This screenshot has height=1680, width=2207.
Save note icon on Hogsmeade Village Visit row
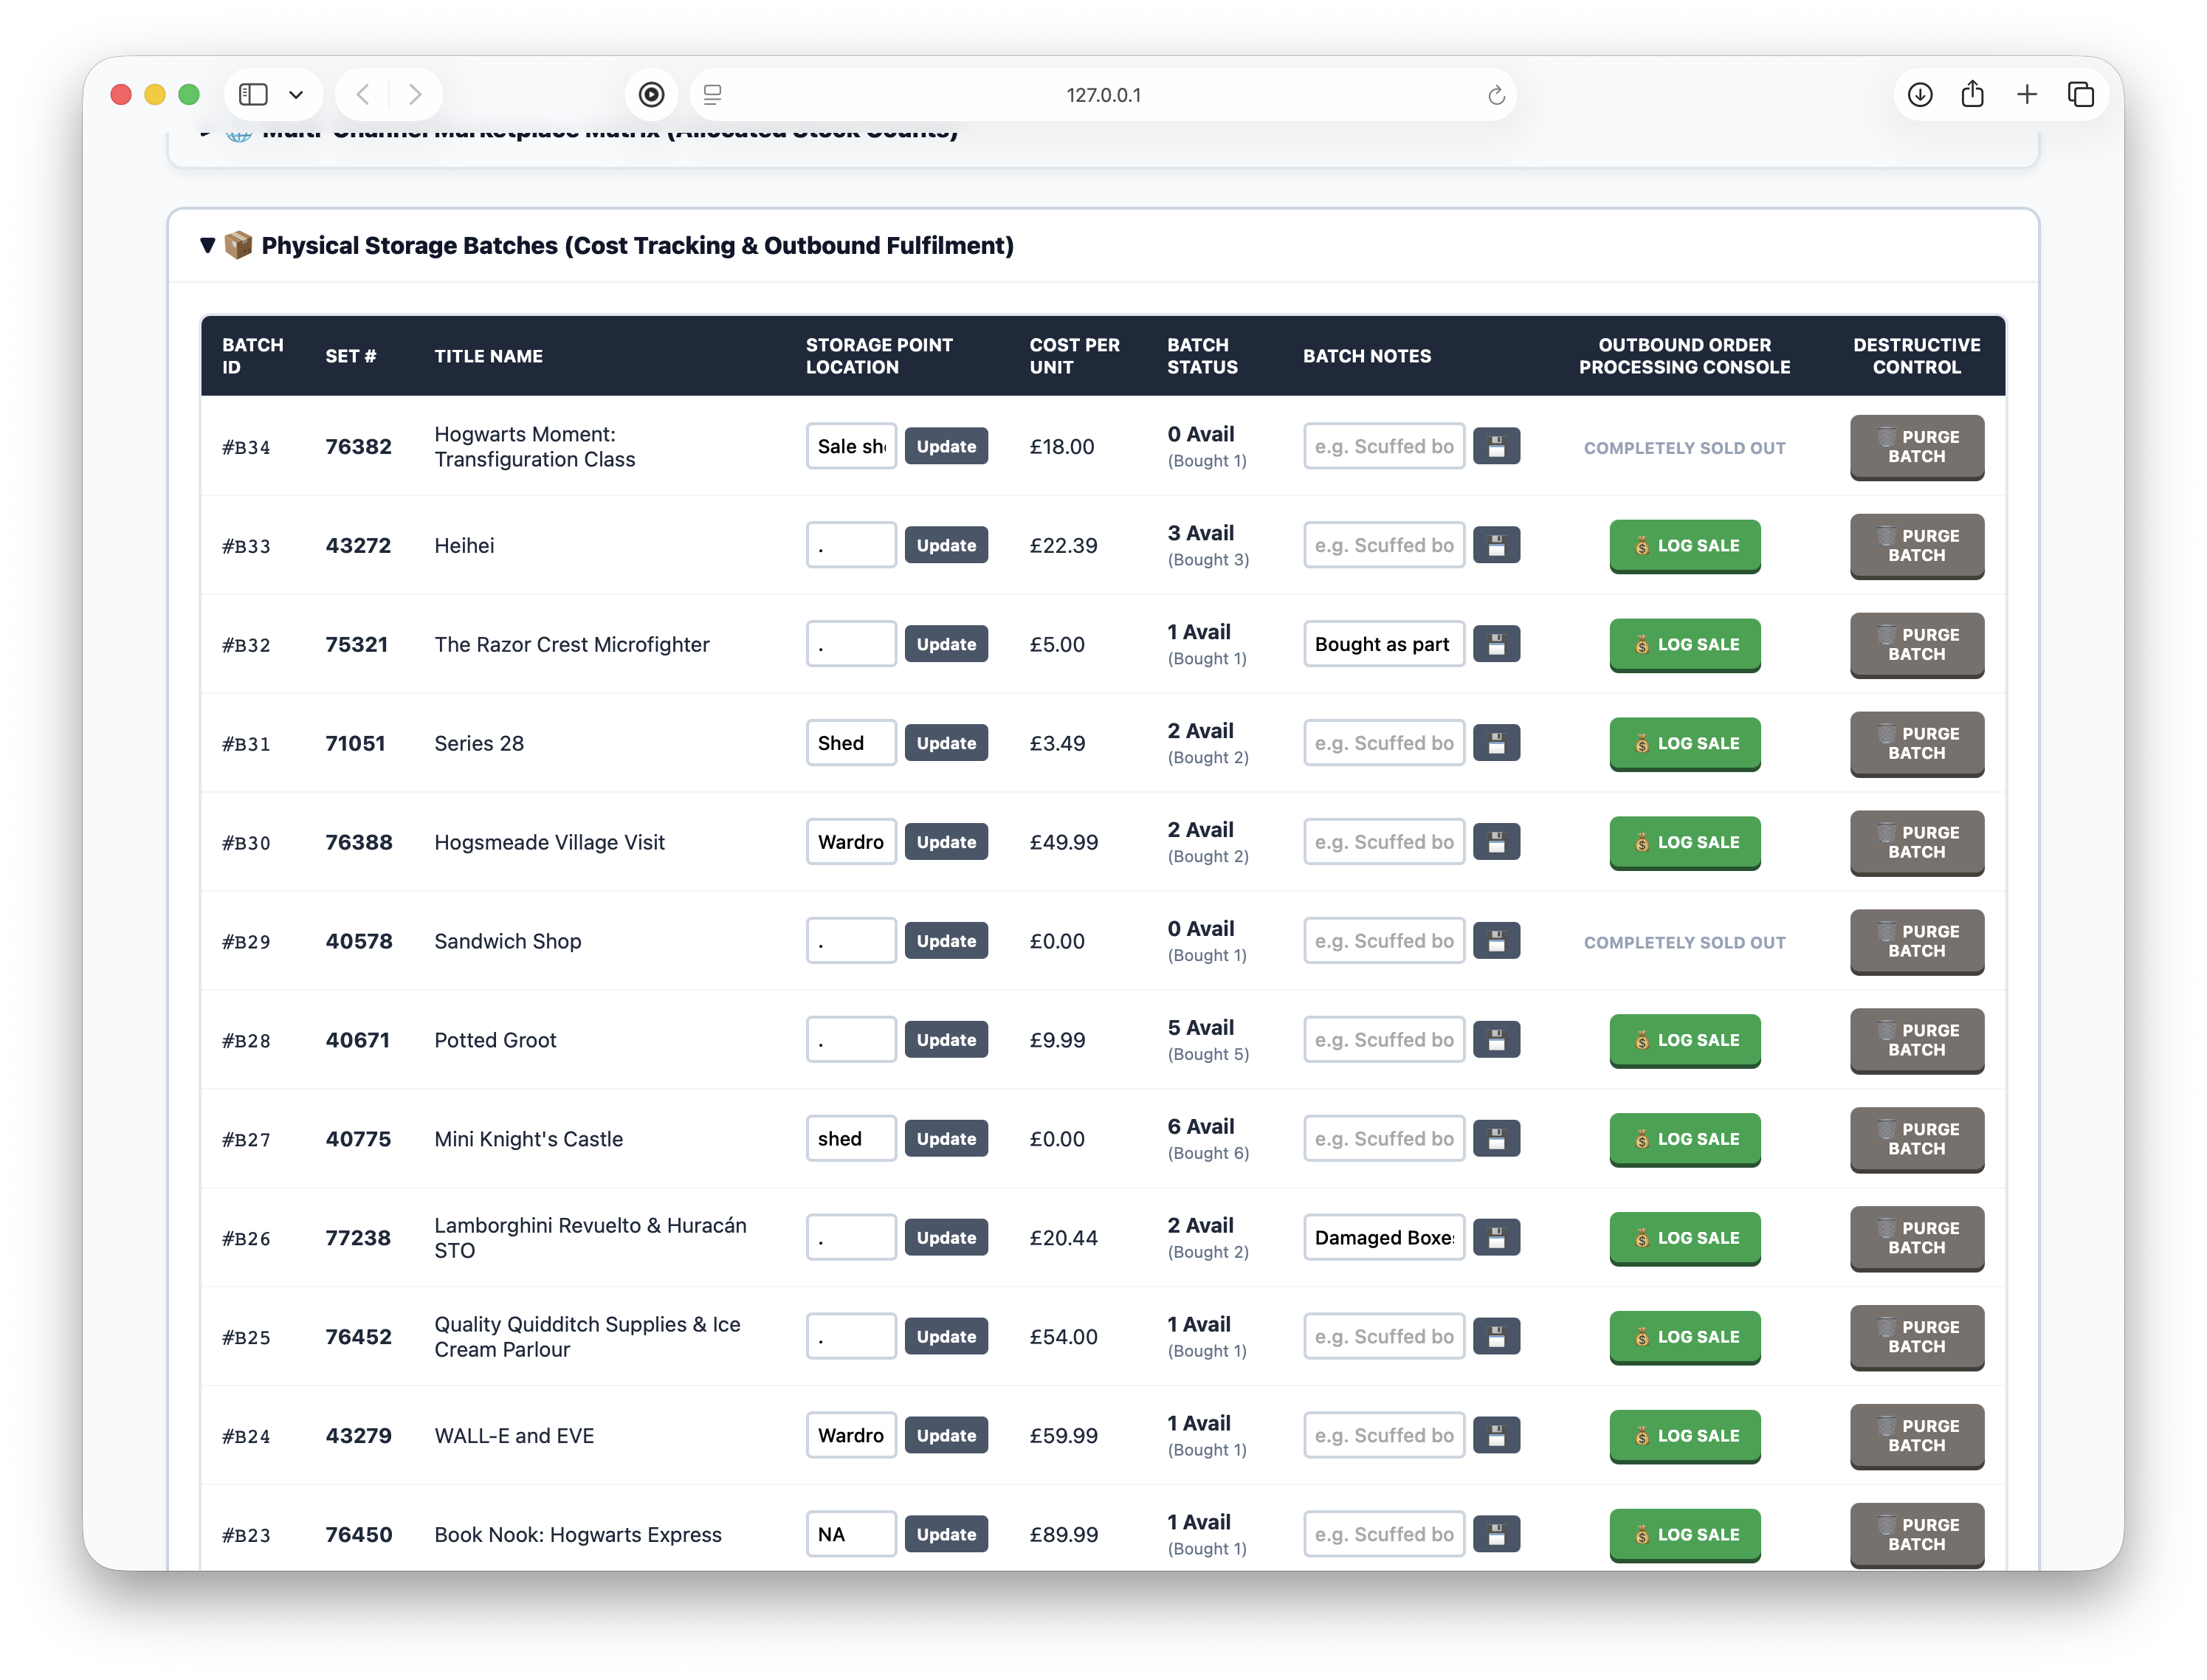coord(1496,842)
